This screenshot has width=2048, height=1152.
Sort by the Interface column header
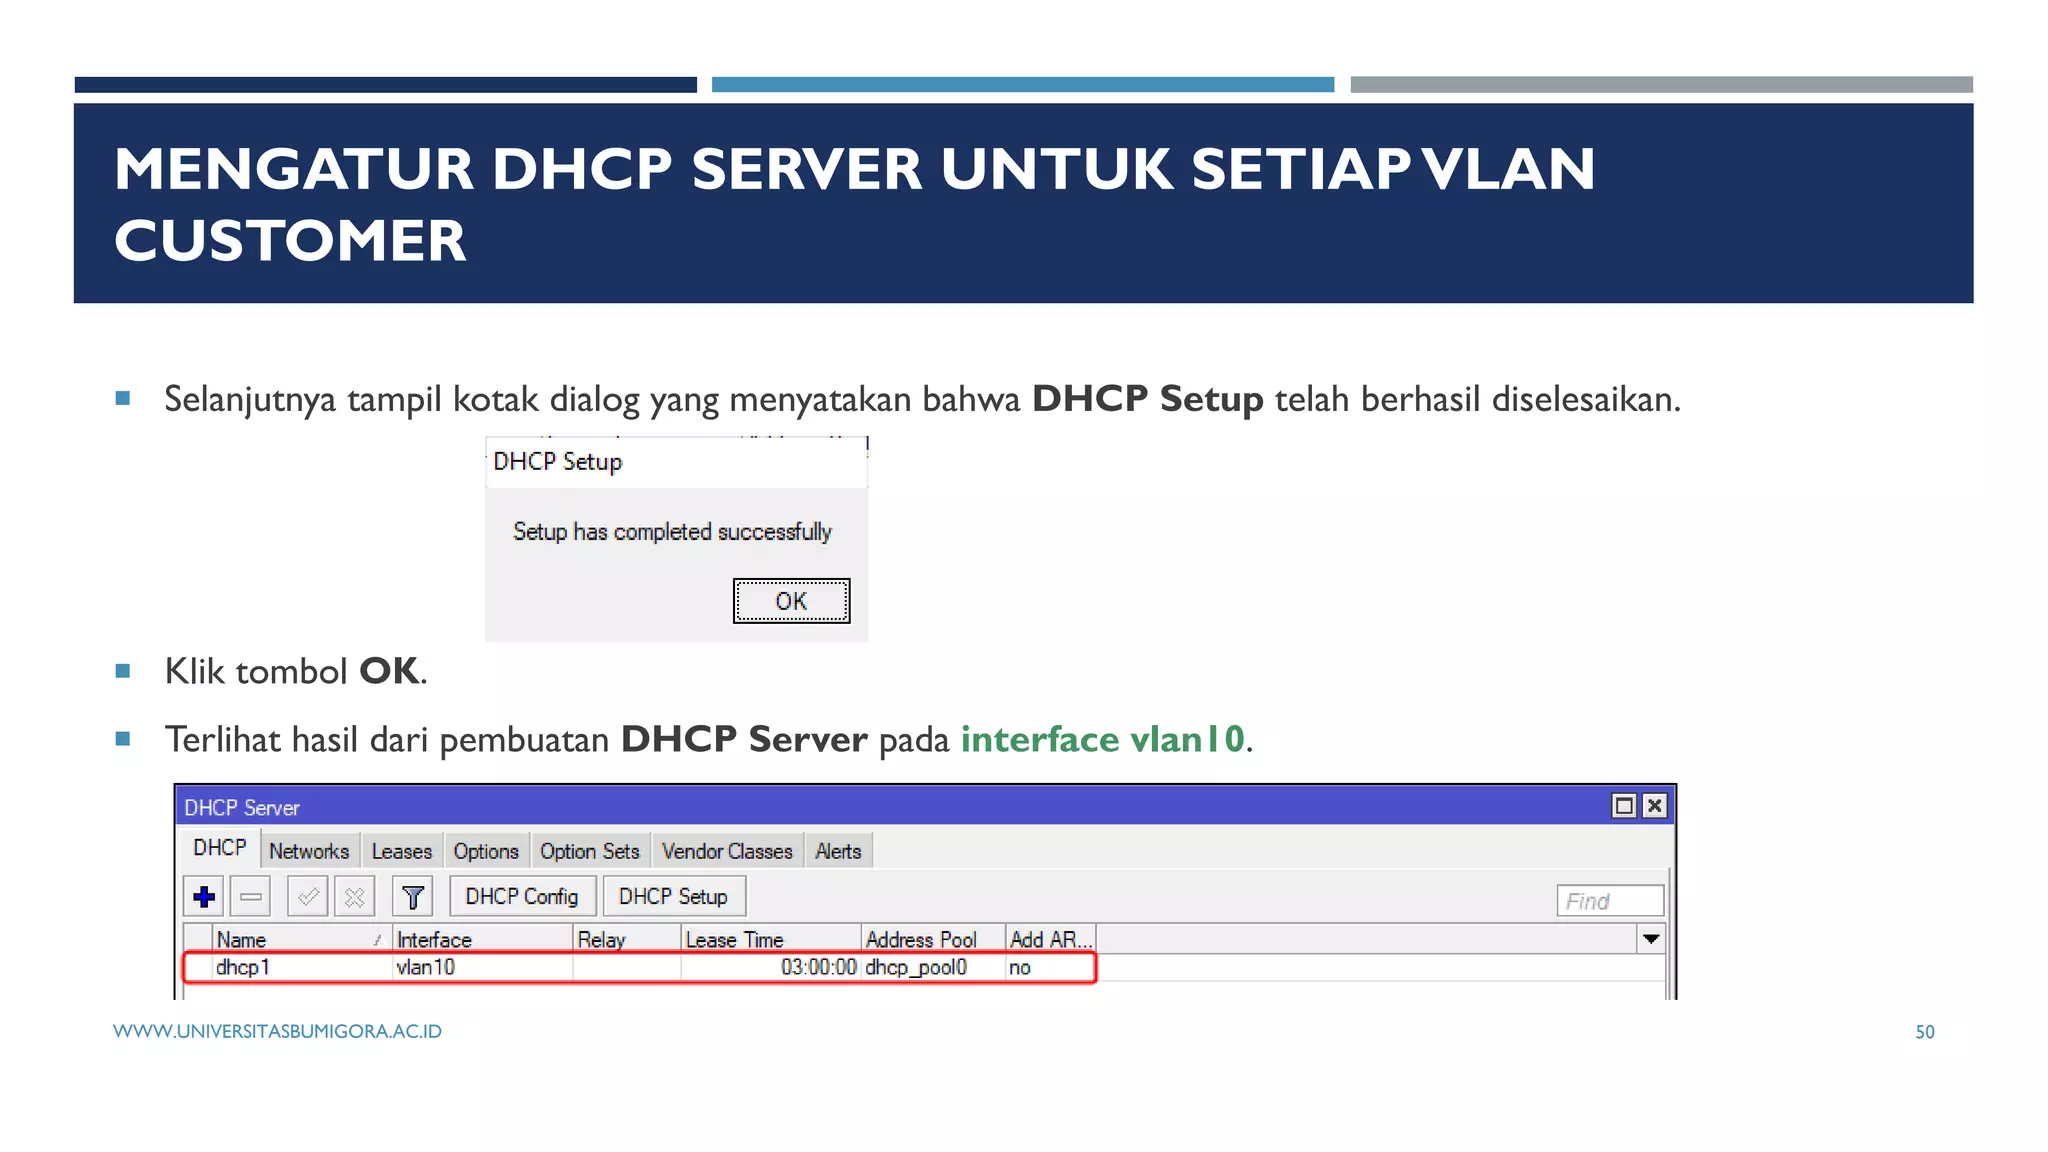[x=482, y=940]
